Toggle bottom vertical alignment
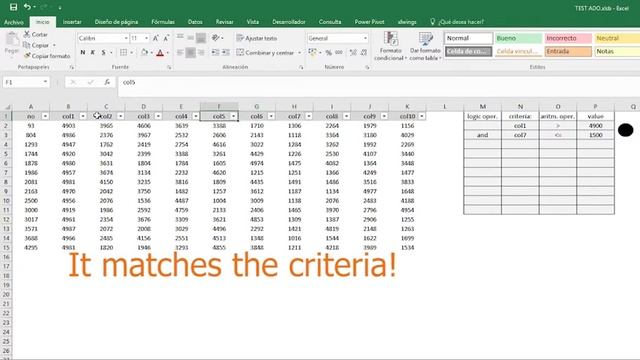 [x=201, y=38]
